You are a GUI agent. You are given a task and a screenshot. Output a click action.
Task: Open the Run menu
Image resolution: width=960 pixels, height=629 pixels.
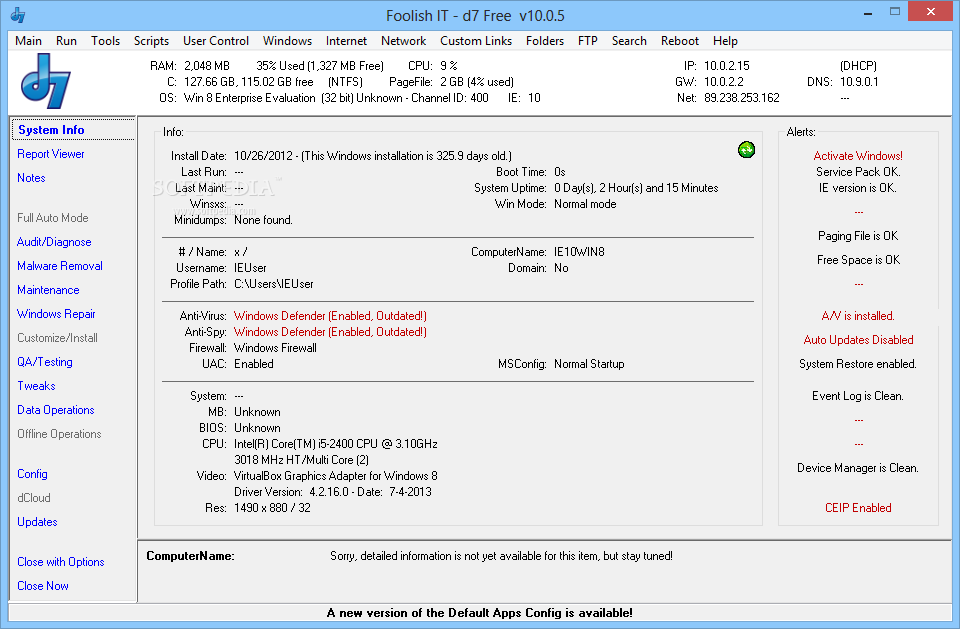coord(66,40)
